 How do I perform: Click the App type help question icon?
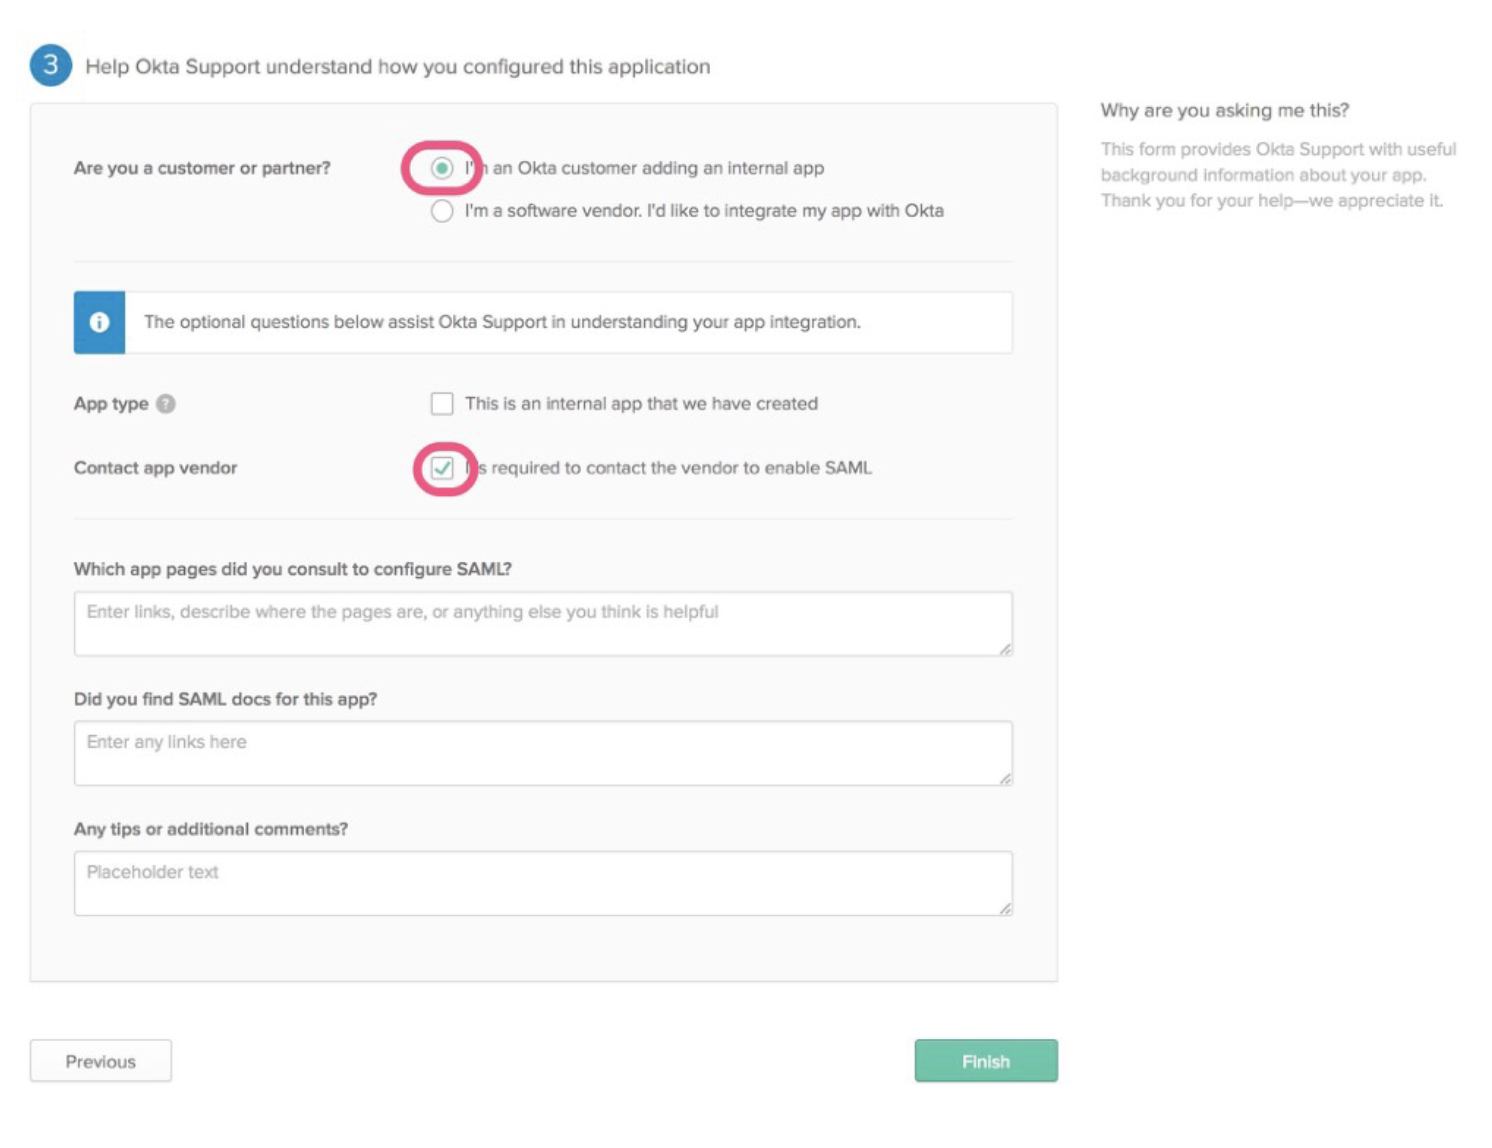coord(166,404)
